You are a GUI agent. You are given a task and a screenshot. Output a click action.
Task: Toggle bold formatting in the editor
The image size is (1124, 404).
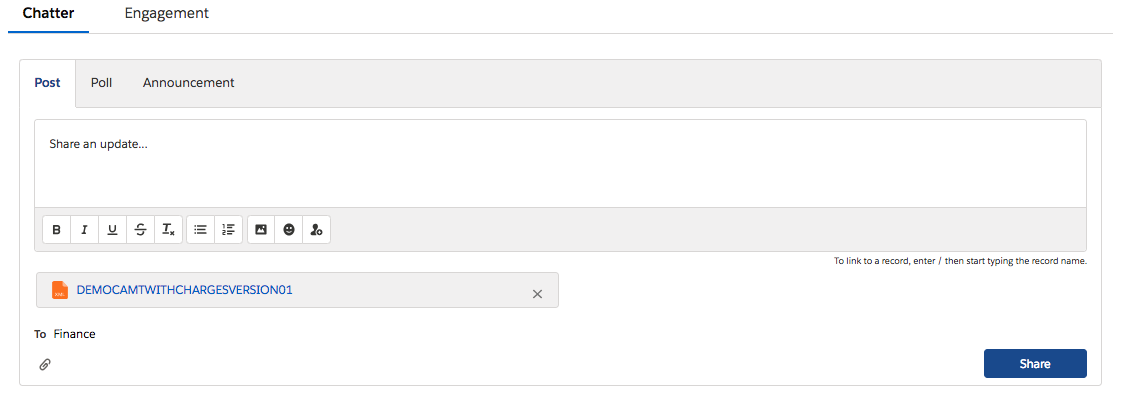[57, 230]
